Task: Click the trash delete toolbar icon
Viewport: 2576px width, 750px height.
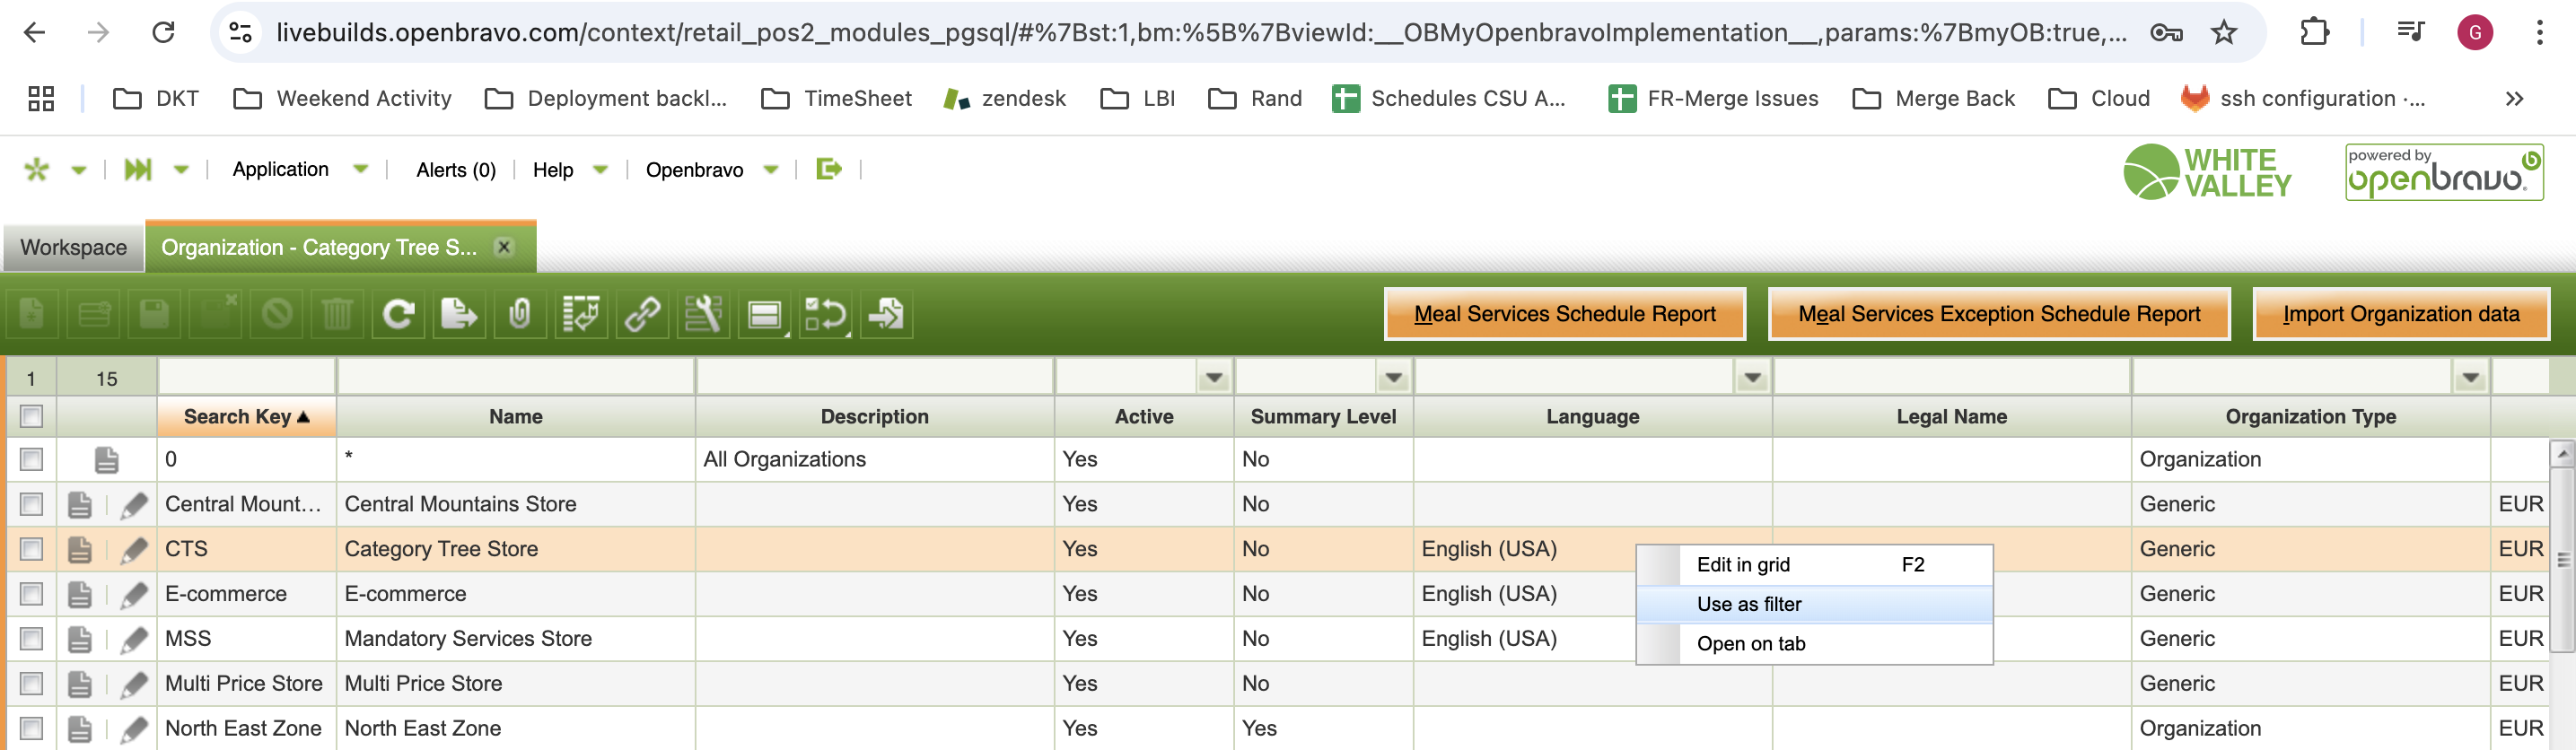Action: point(337,314)
